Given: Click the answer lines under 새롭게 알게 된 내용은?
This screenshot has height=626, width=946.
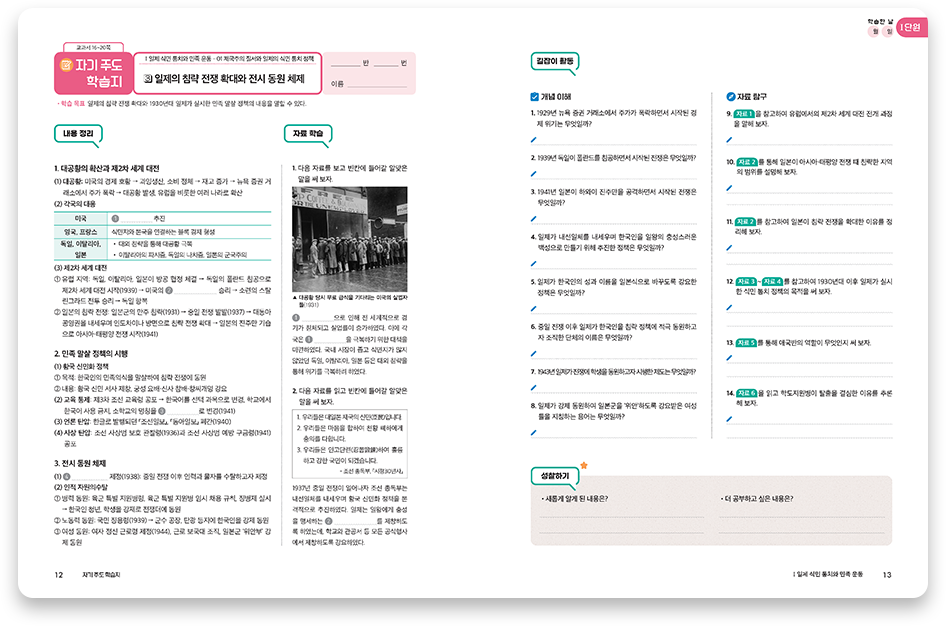Looking at the screenshot, I should 621,525.
